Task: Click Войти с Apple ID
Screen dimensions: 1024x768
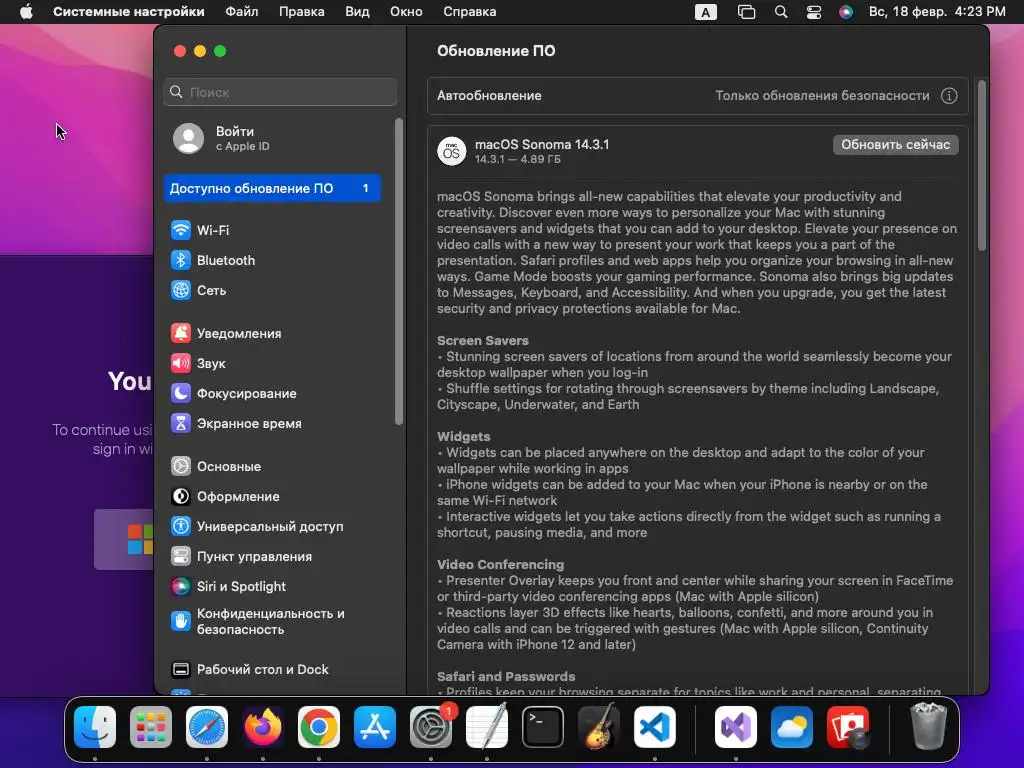Action: click(222, 138)
